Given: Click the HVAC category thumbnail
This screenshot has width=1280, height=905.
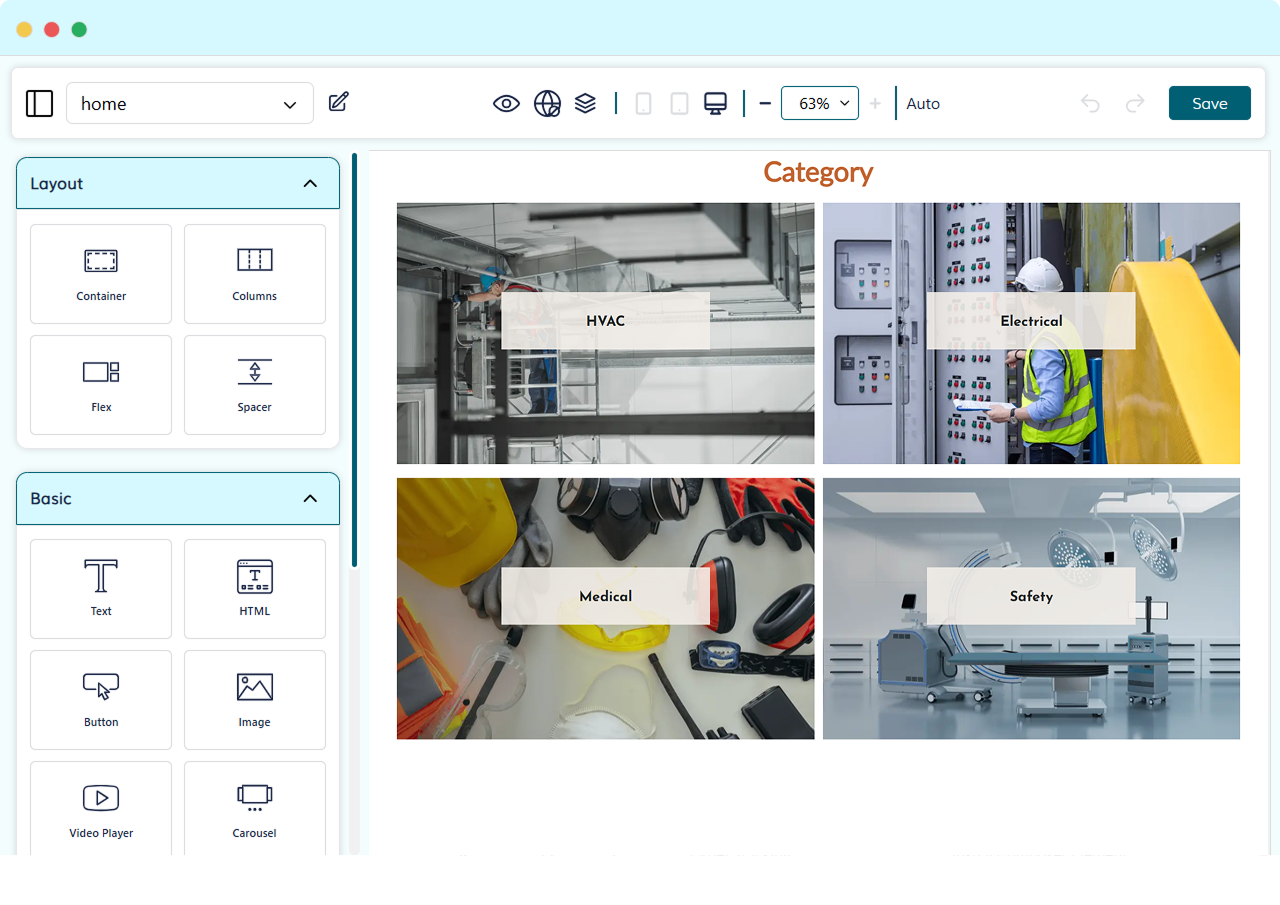Looking at the screenshot, I should (x=605, y=333).
